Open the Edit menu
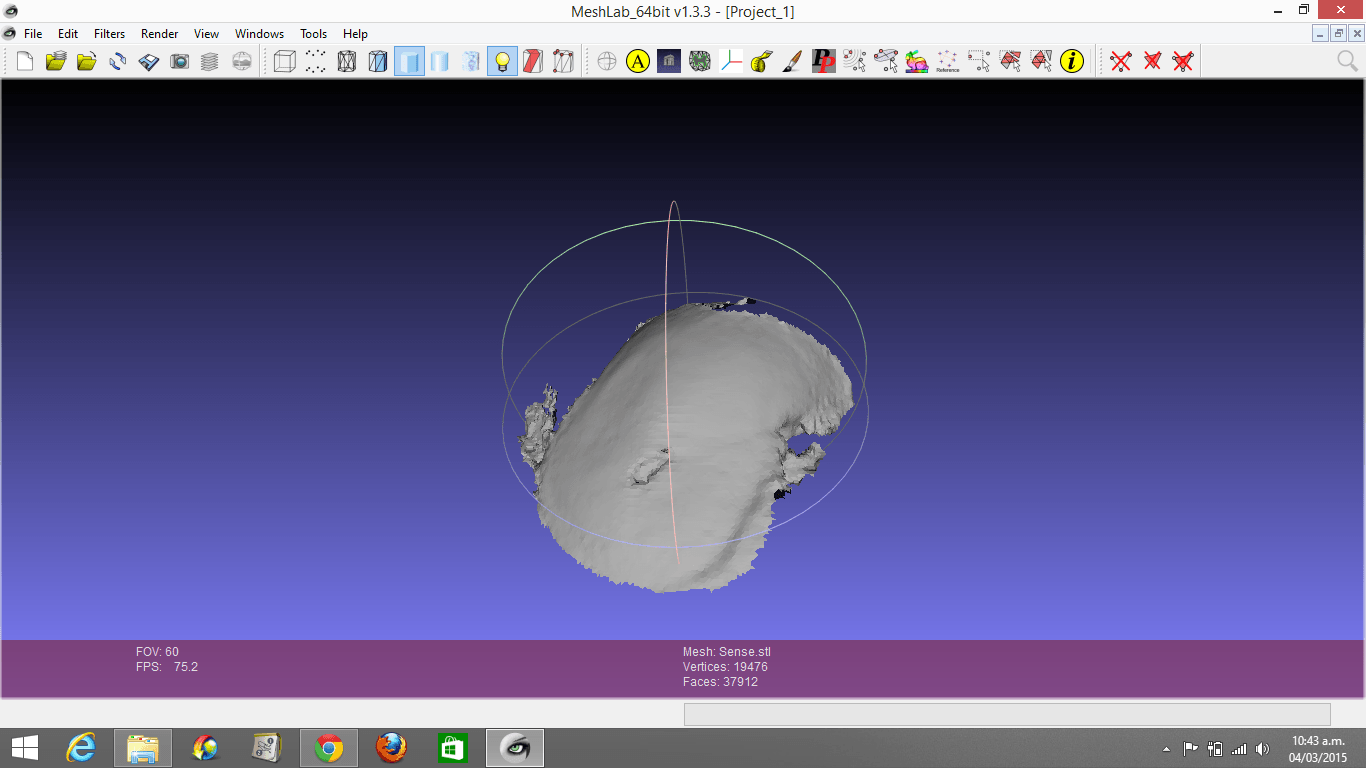 (x=68, y=33)
